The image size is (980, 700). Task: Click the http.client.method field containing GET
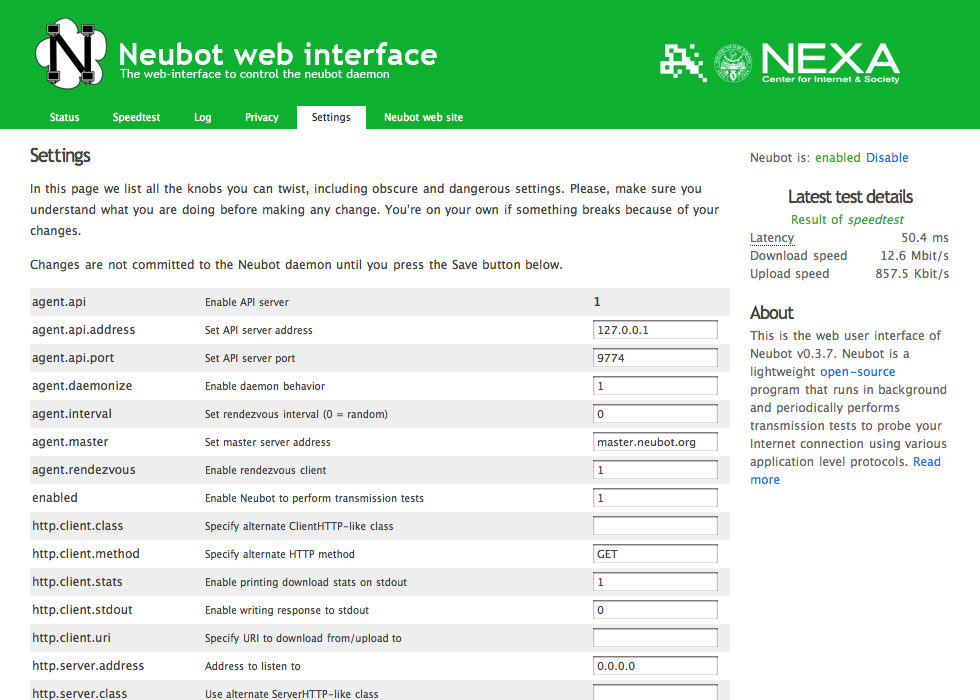pos(654,553)
